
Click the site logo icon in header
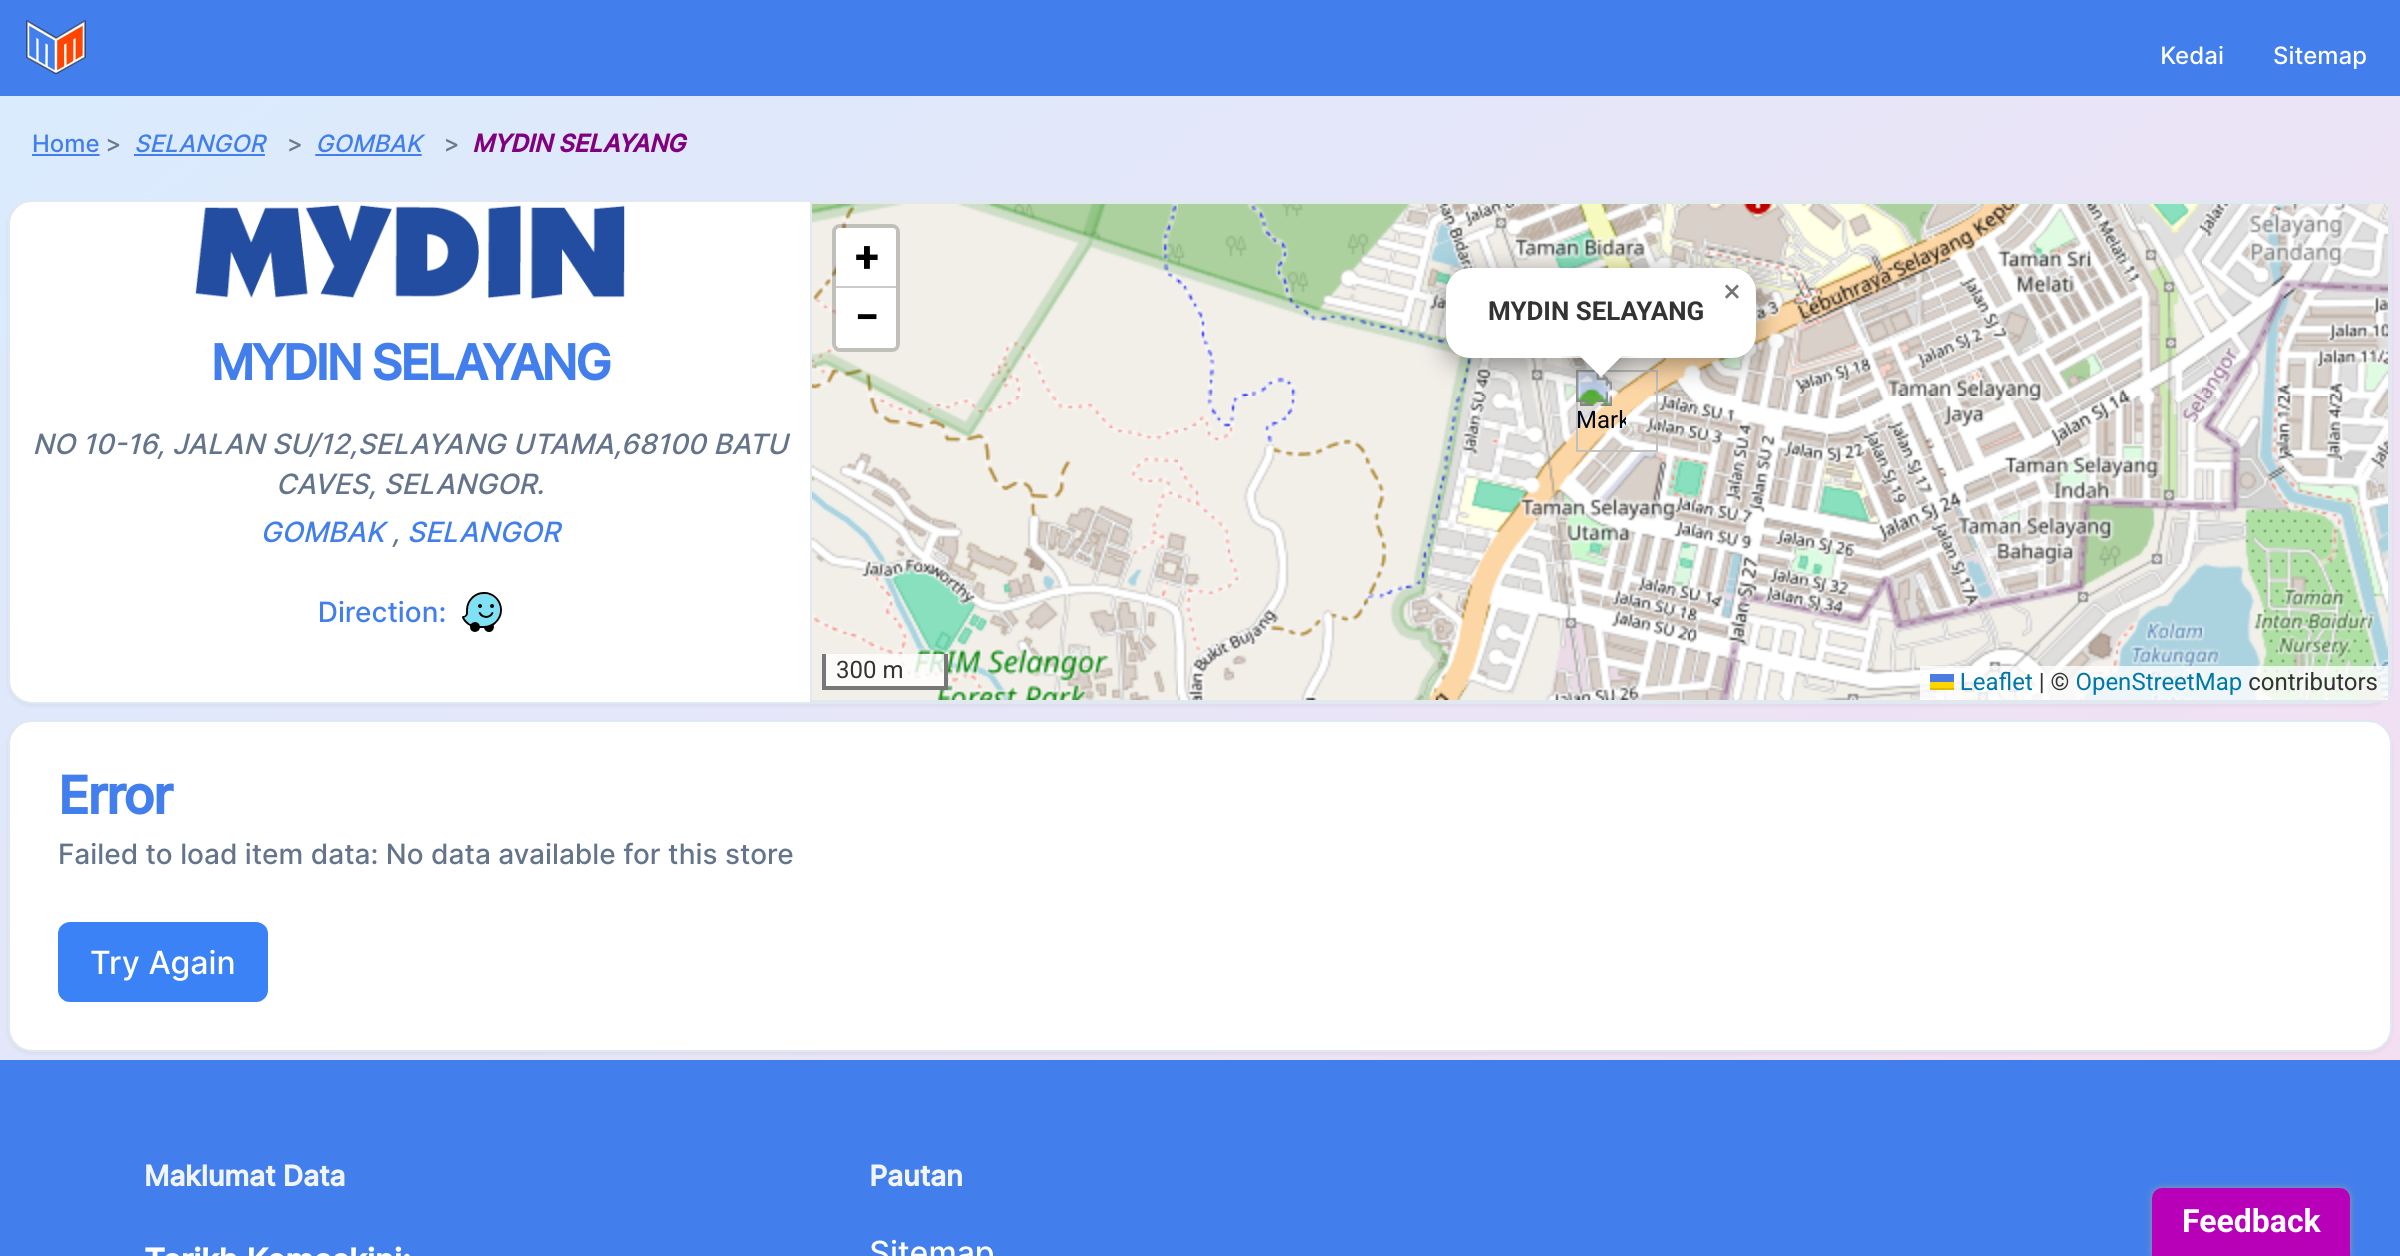click(x=56, y=47)
